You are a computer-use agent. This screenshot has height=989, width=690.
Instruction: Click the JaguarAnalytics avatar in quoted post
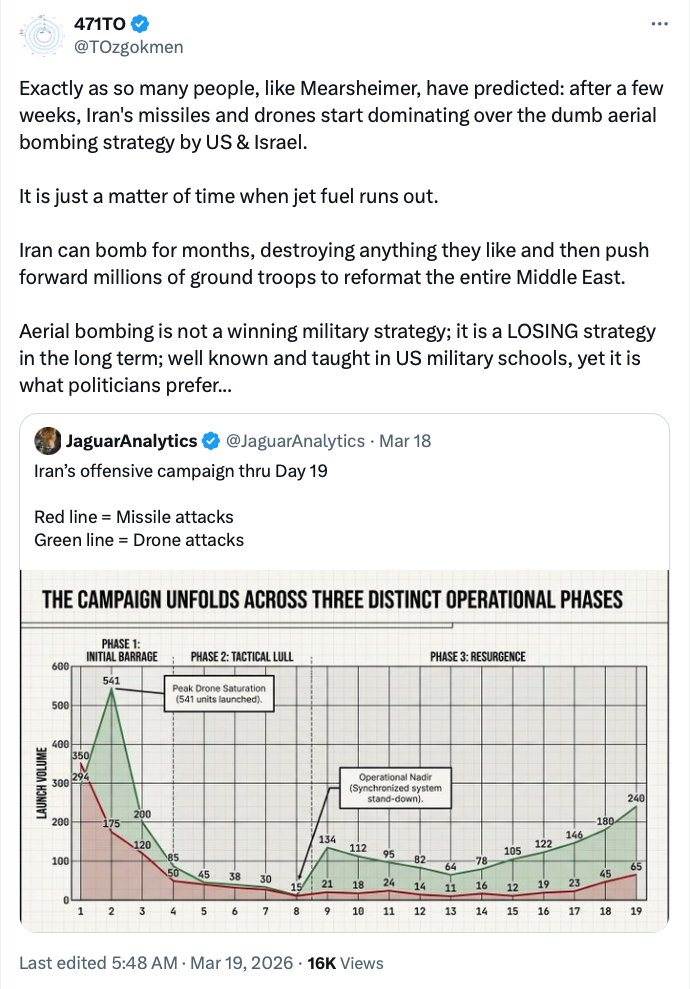coord(46,440)
